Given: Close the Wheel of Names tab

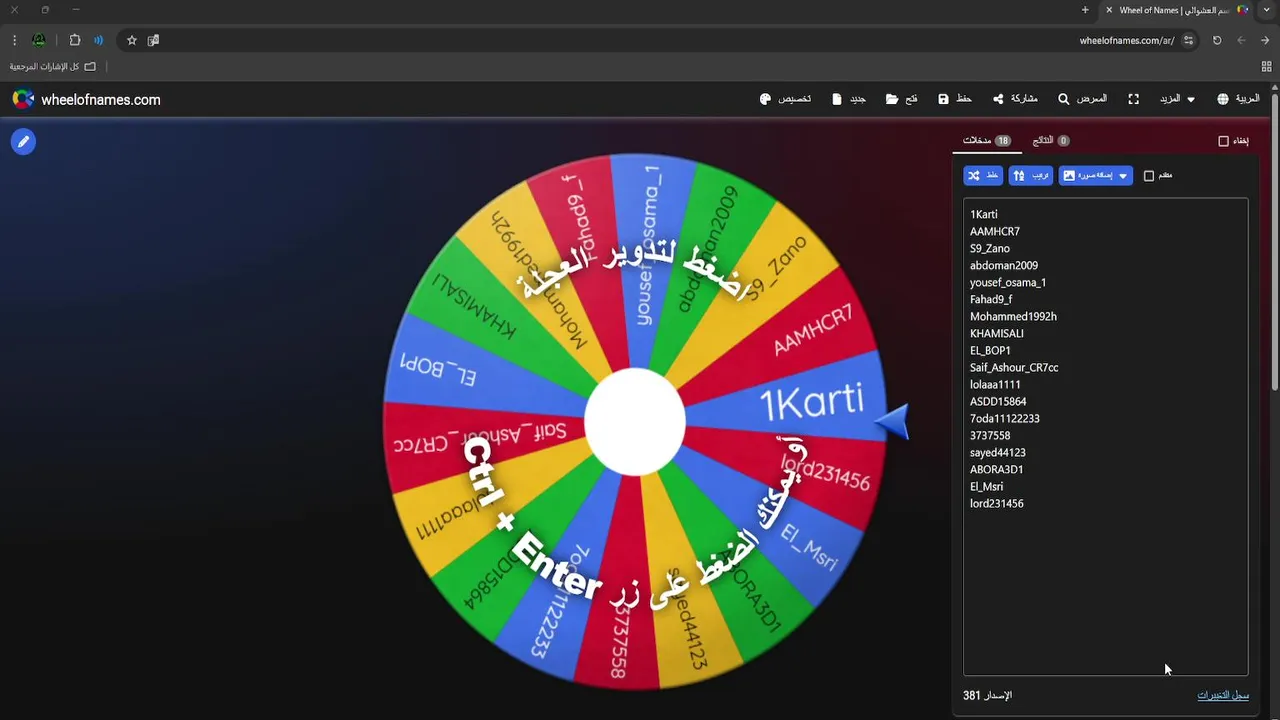Looking at the screenshot, I should point(1109,10).
